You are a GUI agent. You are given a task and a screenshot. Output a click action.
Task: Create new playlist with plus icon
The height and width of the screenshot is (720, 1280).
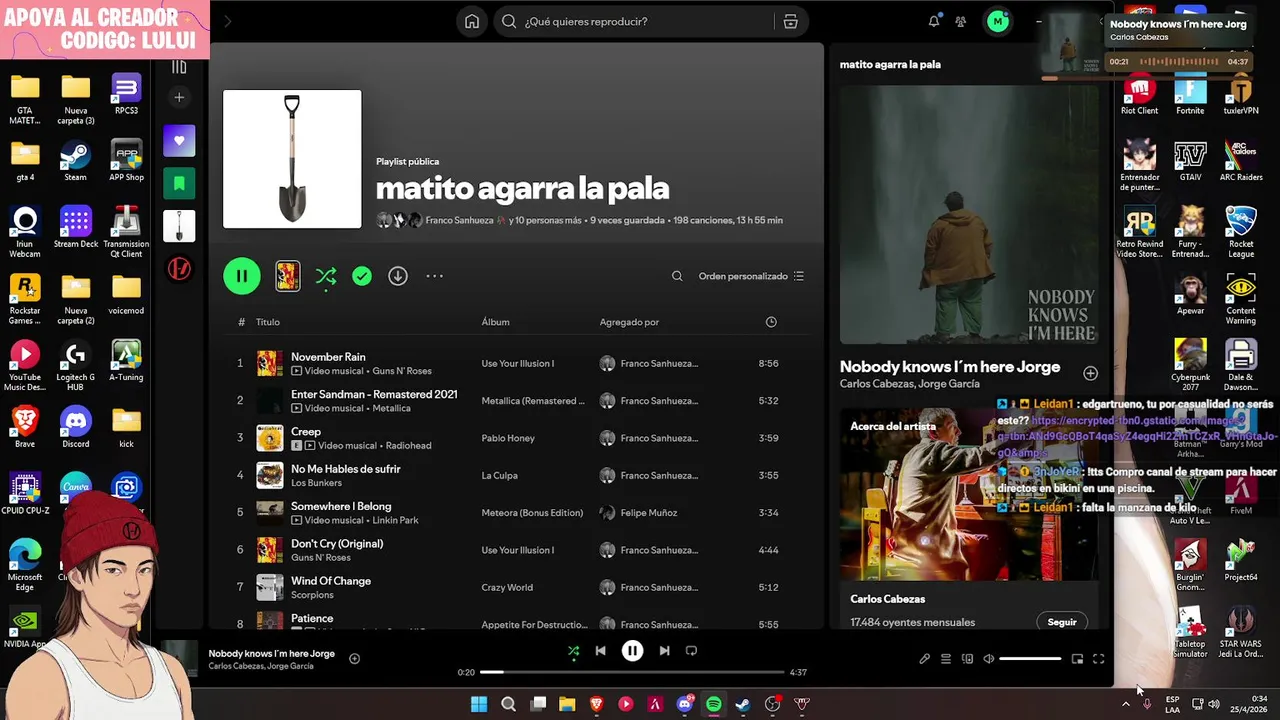(x=179, y=97)
